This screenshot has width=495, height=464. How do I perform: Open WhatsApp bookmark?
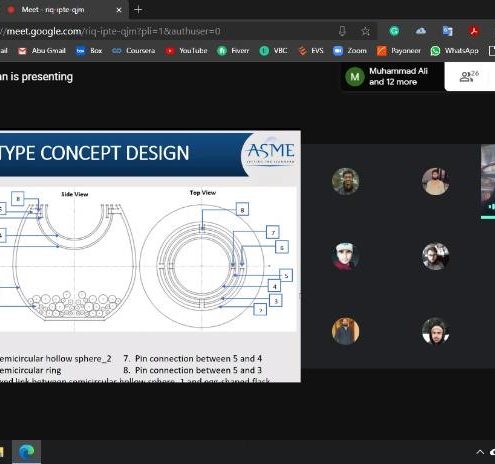pos(454,51)
